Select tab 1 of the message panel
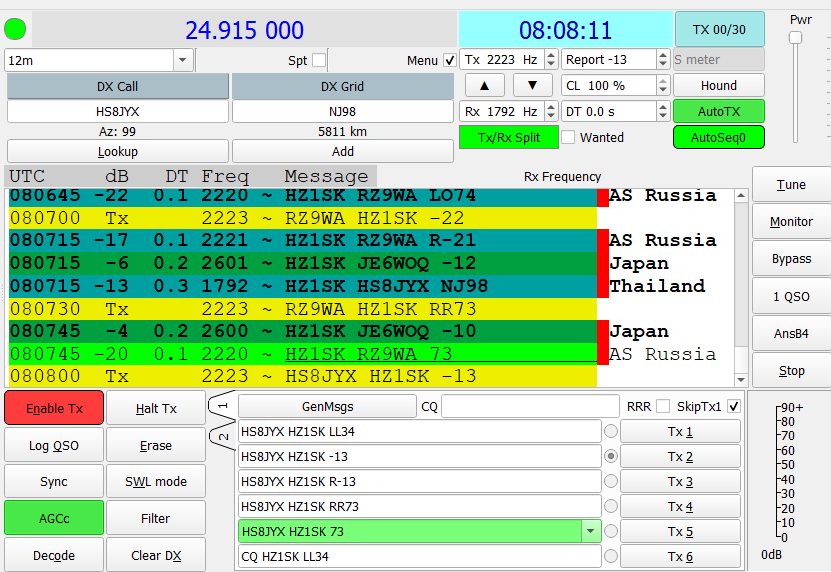 223,406
